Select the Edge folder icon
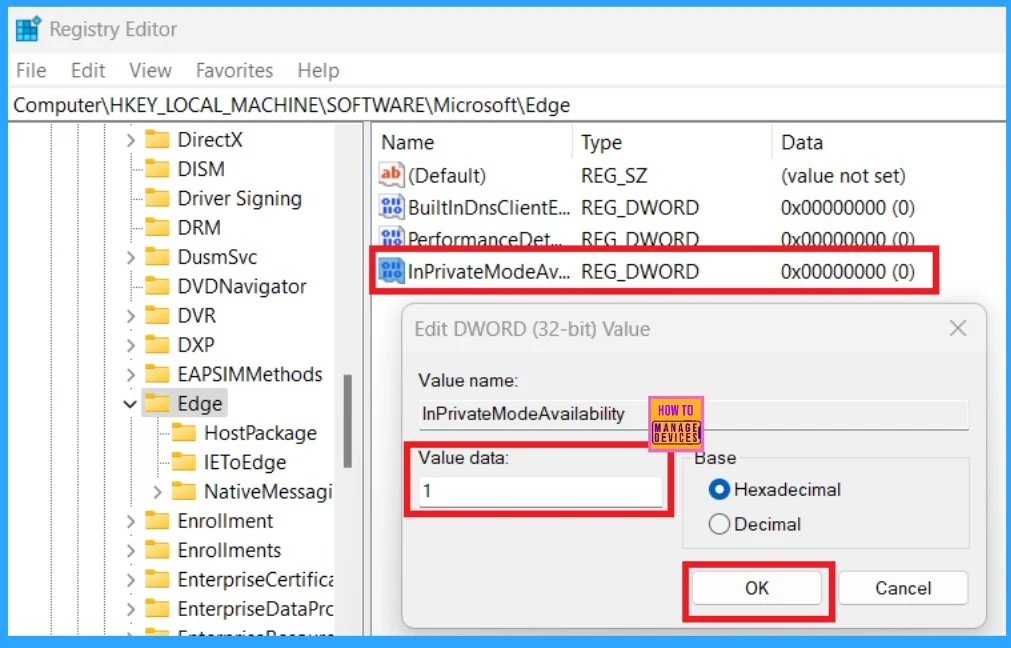Image resolution: width=1011 pixels, height=648 pixels. point(157,404)
